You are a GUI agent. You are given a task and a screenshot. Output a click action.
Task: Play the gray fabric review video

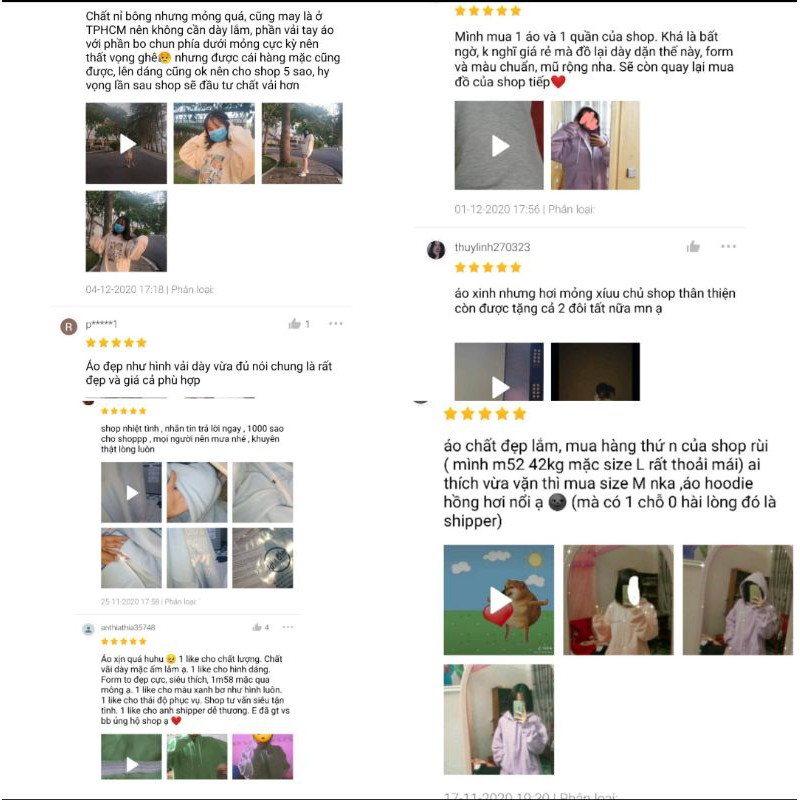[499, 145]
